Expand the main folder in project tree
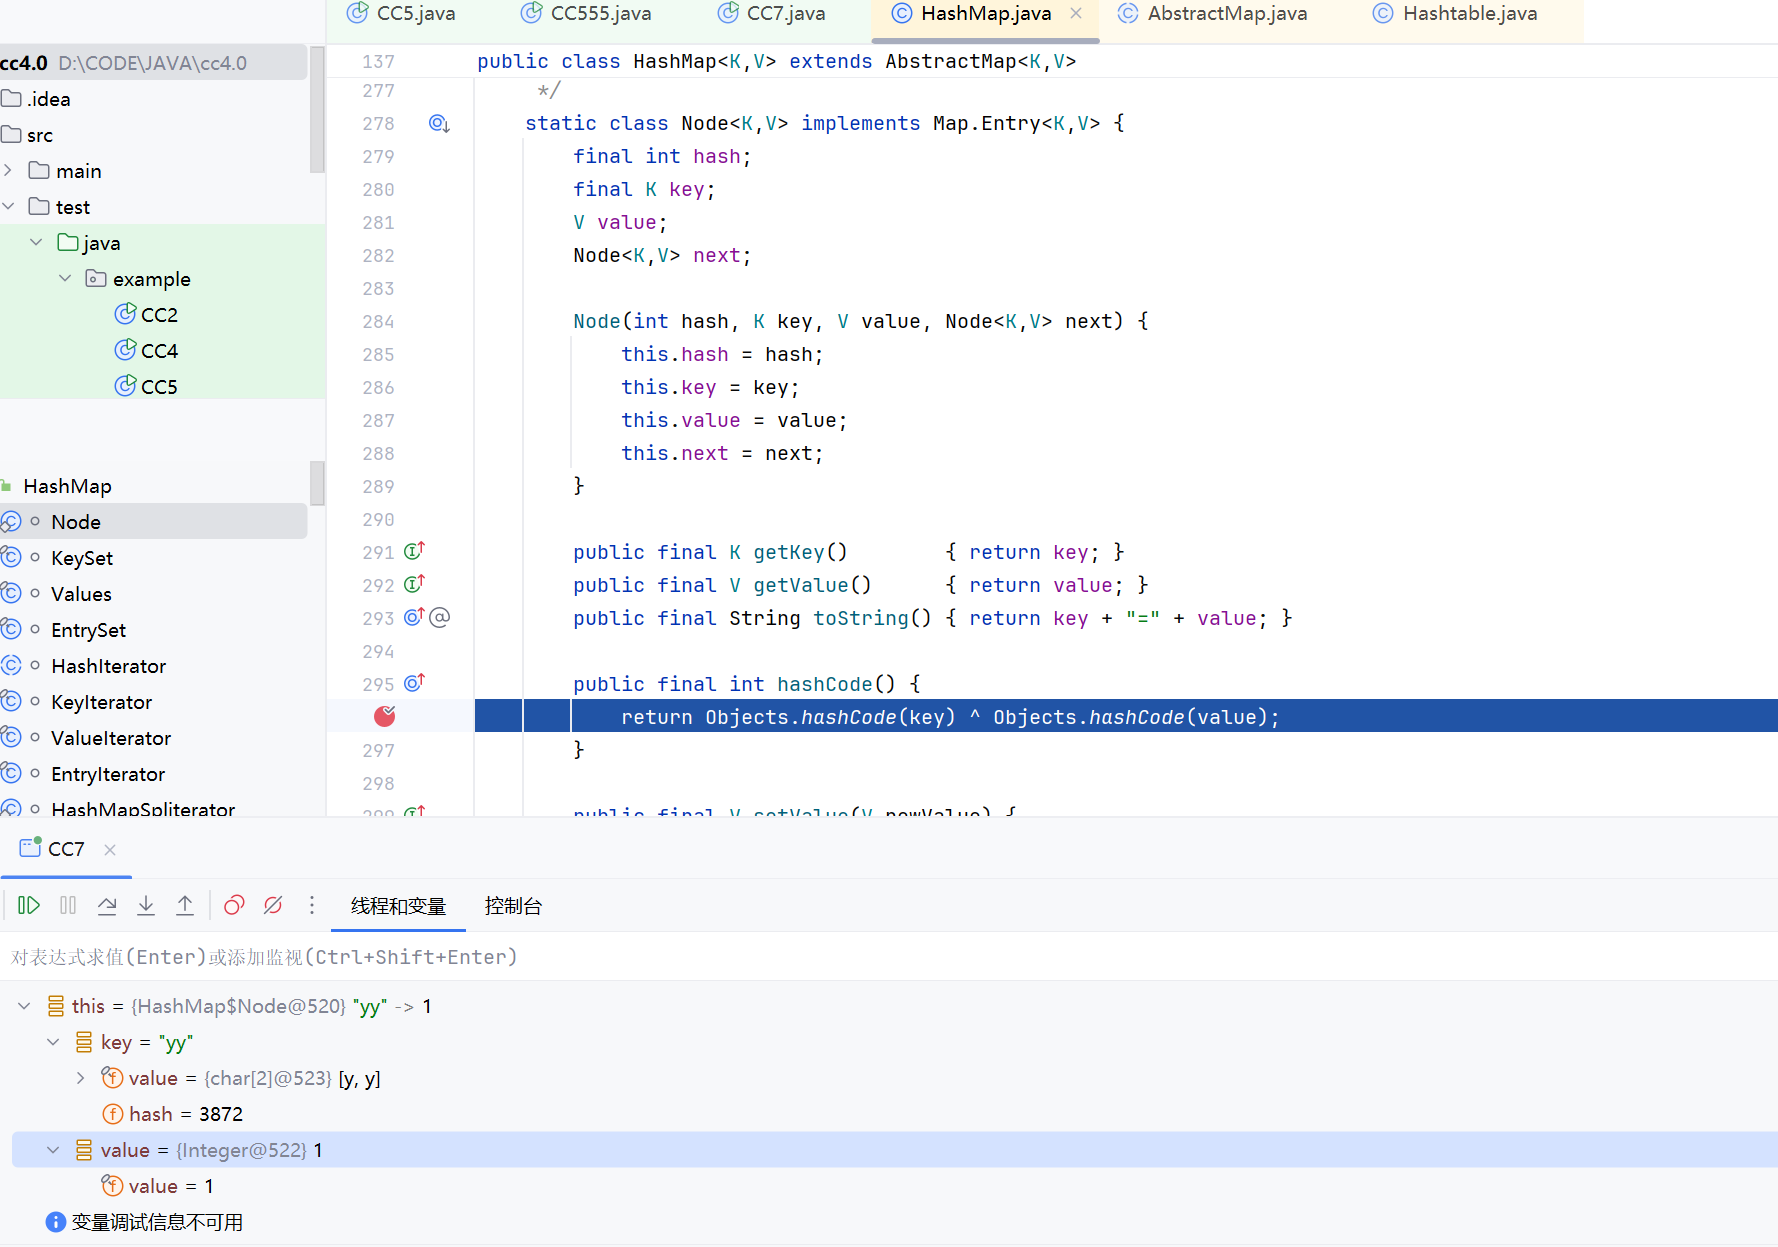Image resolution: width=1778 pixels, height=1247 pixels. click(9, 171)
